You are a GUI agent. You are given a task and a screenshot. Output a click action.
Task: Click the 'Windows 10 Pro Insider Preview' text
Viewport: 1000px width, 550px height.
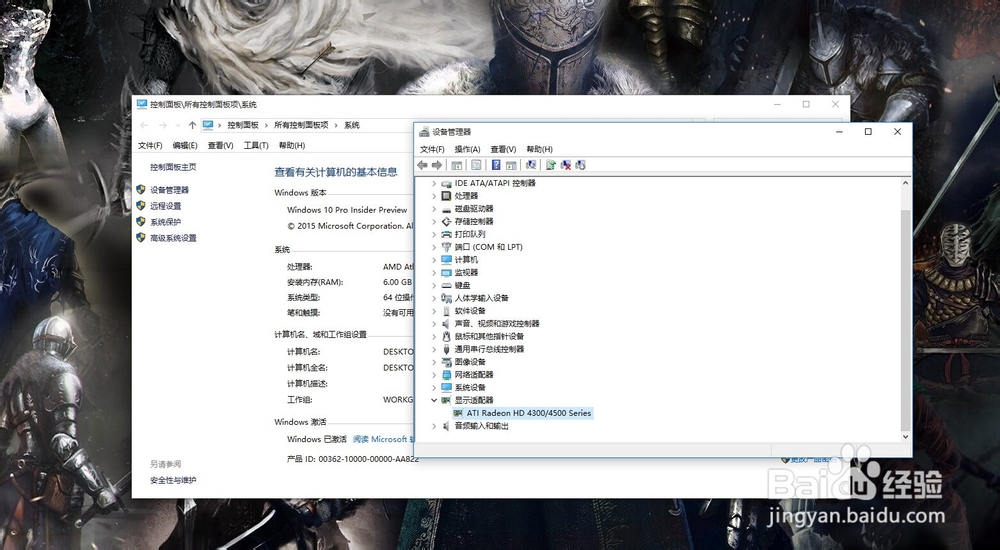coord(347,210)
